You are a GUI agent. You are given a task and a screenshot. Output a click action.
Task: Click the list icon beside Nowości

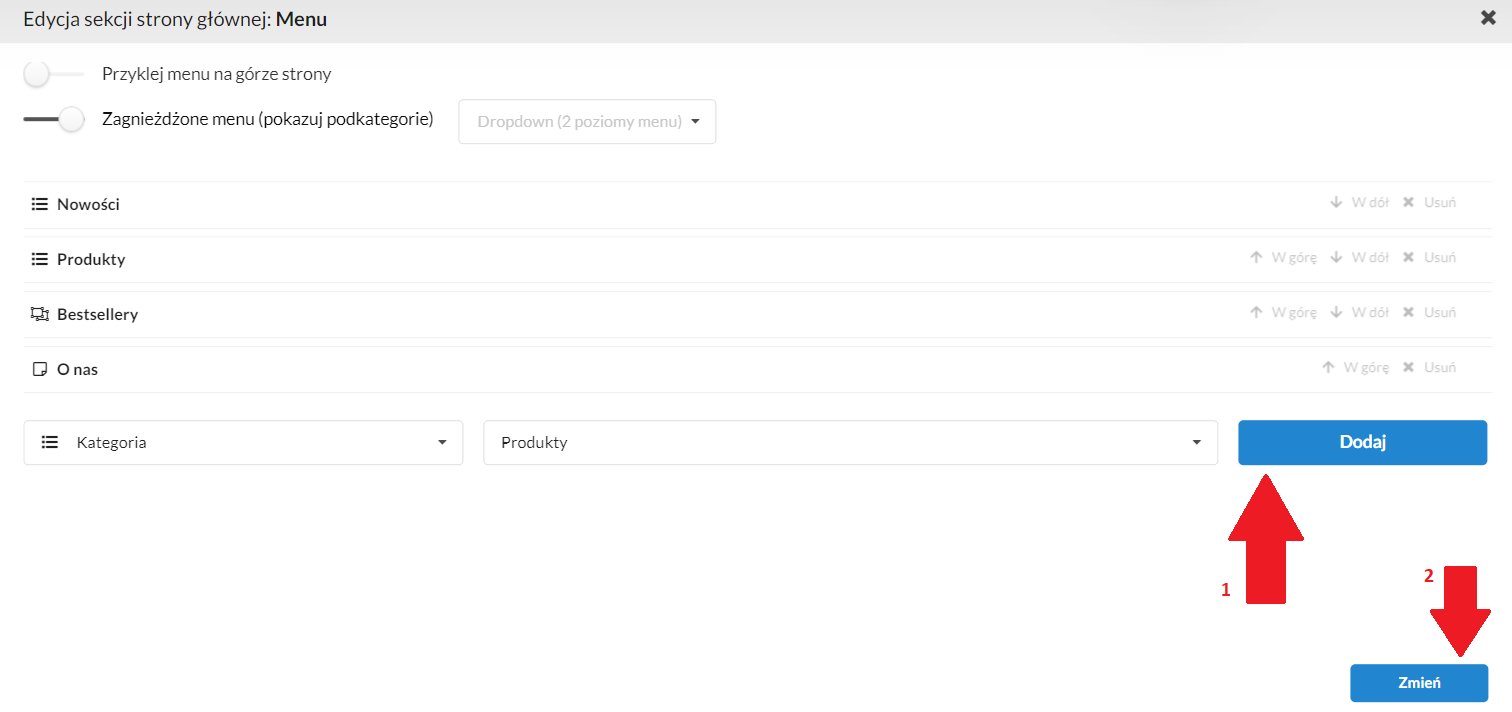coord(40,204)
